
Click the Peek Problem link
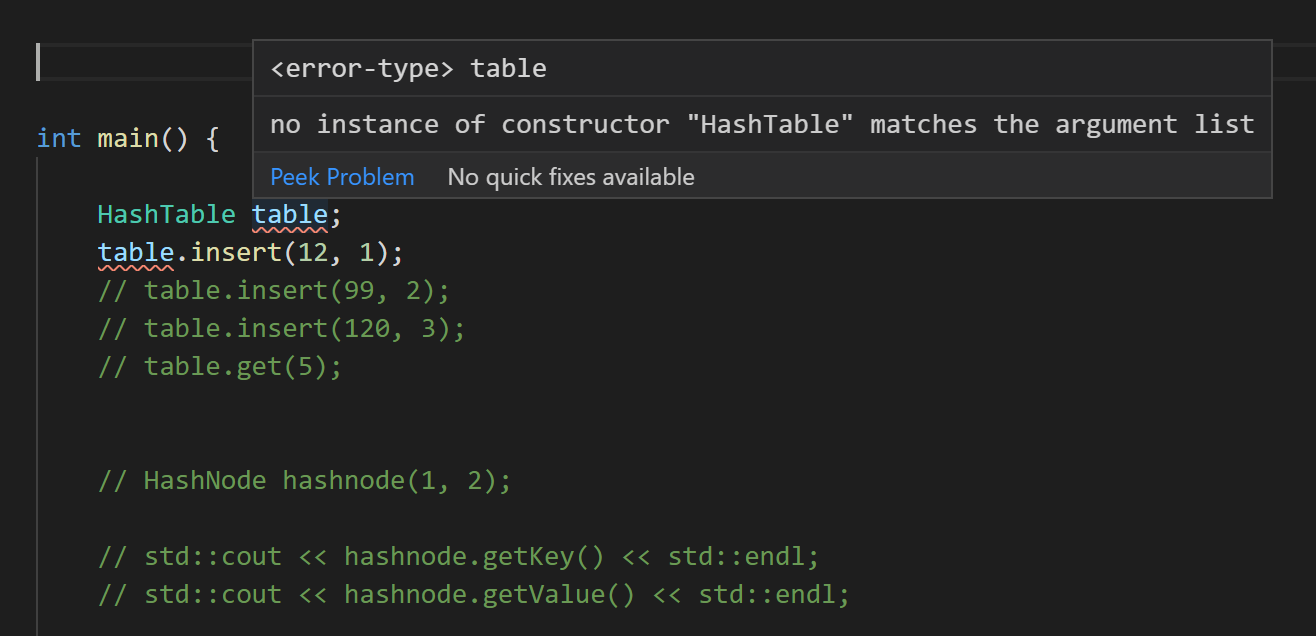point(342,176)
